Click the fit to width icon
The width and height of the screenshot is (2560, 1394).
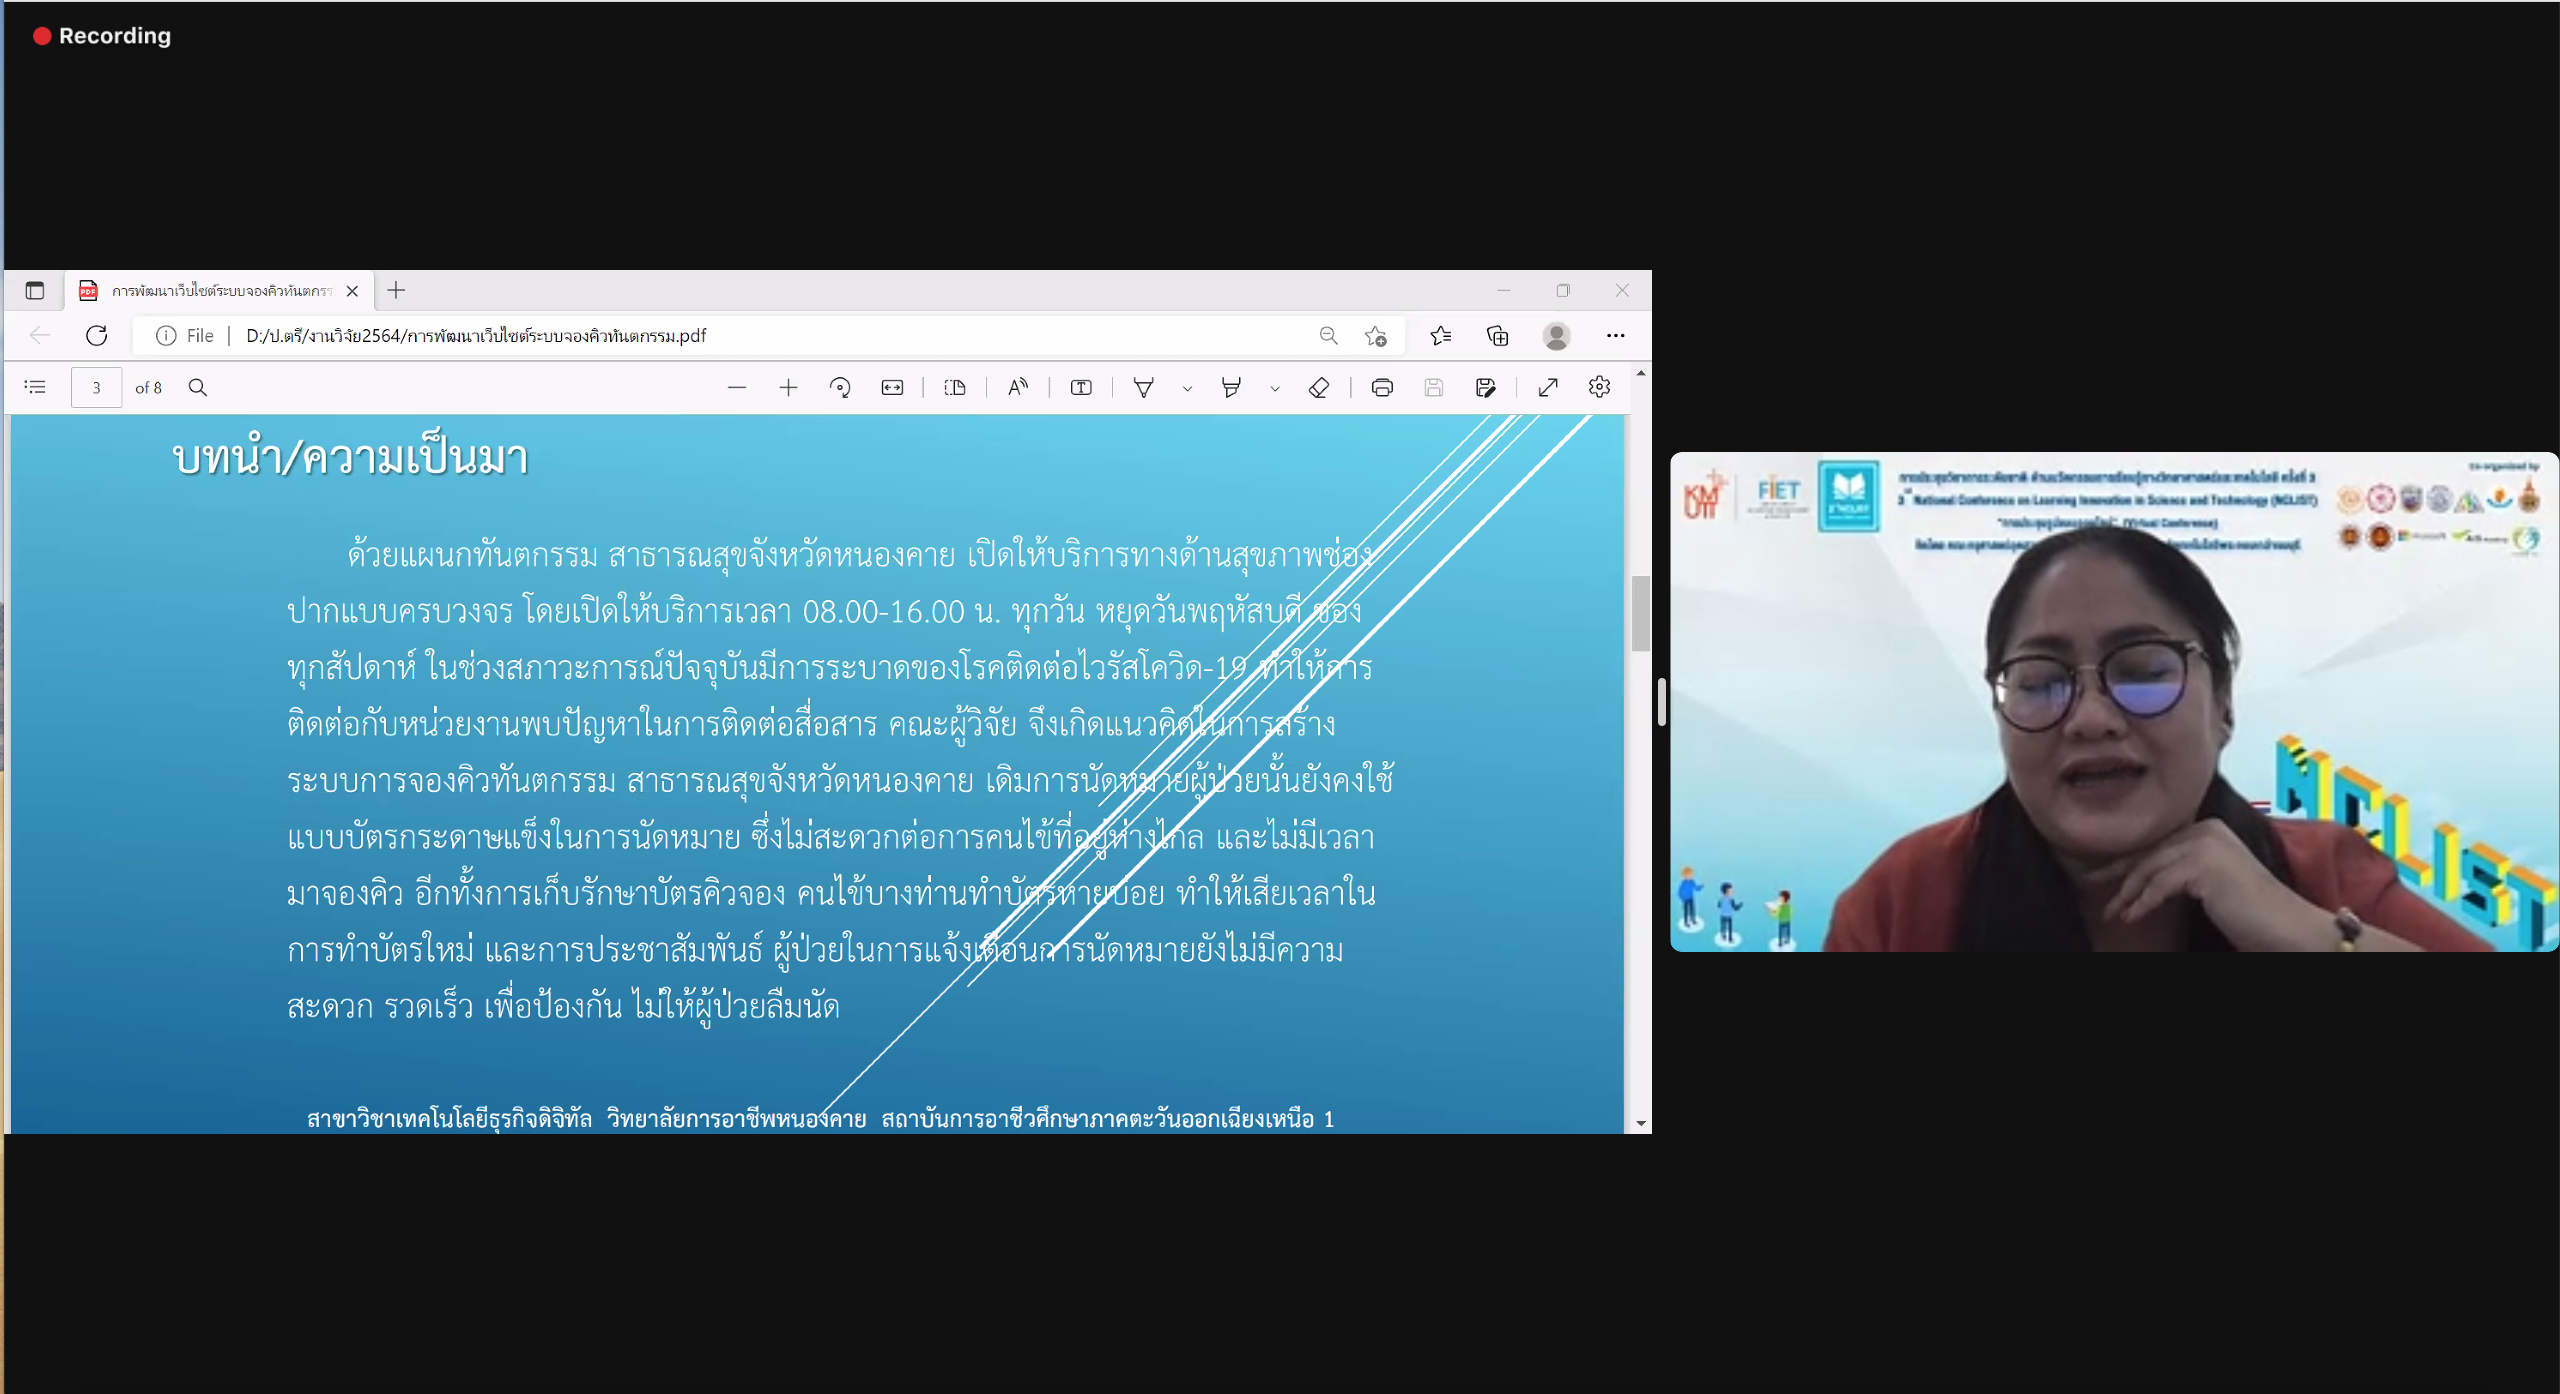pyautogui.click(x=892, y=387)
